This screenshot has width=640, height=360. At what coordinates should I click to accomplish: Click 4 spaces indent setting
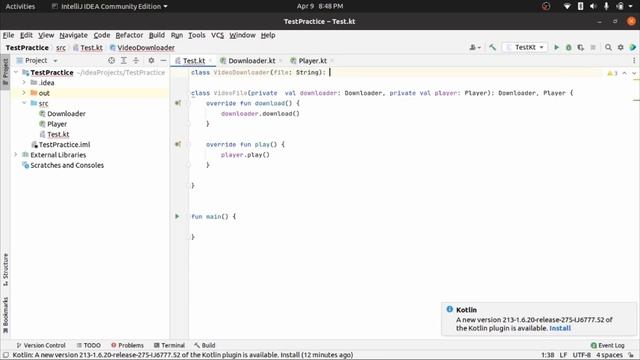pos(609,355)
